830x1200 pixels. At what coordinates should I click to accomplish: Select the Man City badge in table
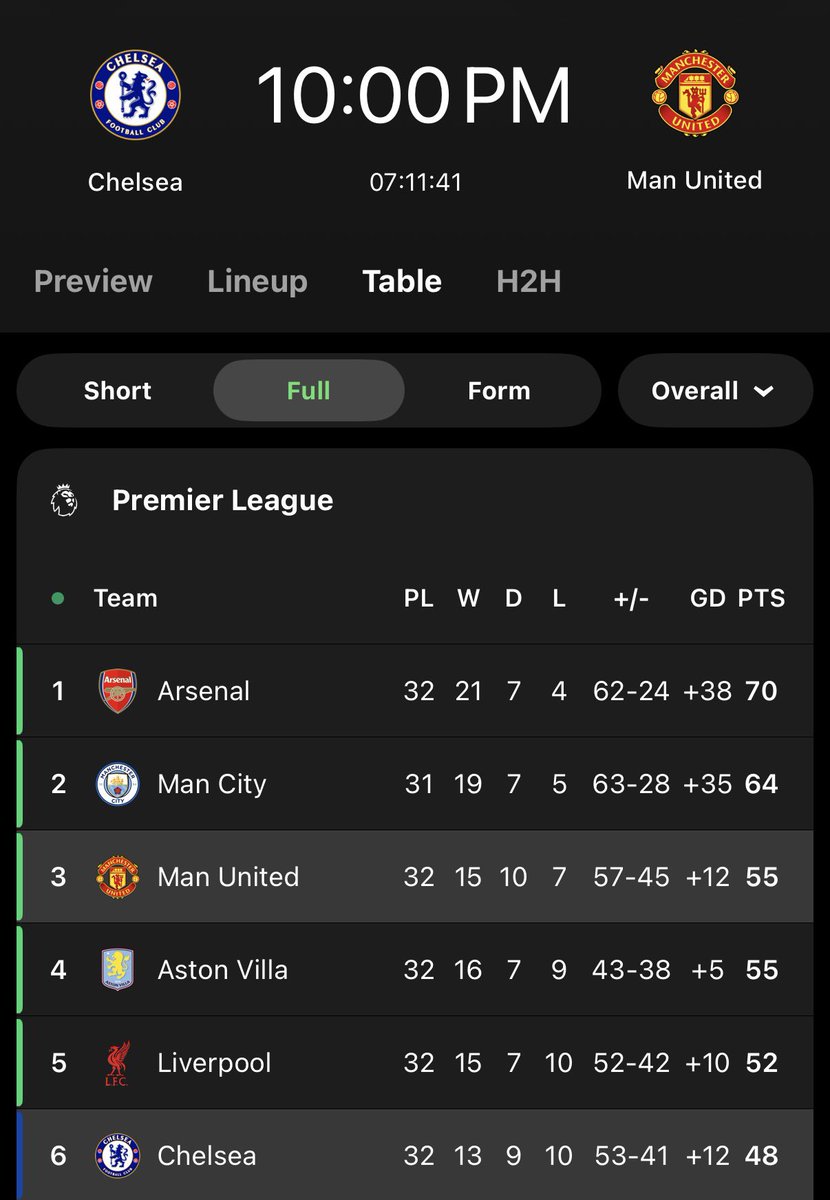[117, 784]
